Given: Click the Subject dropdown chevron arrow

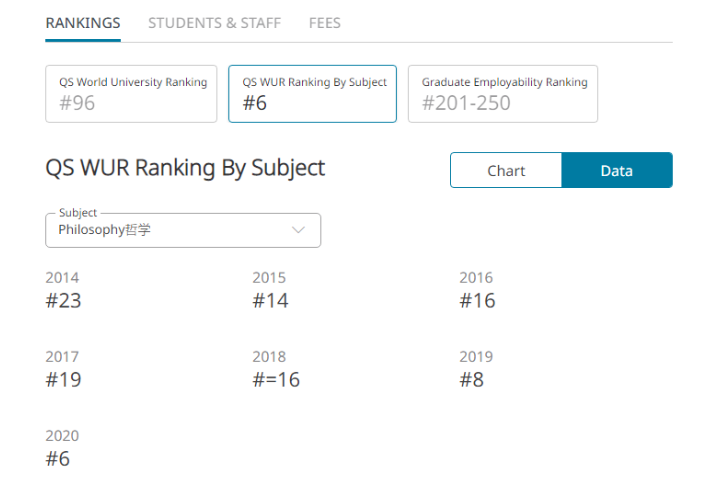Looking at the screenshot, I should click(x=298, y=230).
